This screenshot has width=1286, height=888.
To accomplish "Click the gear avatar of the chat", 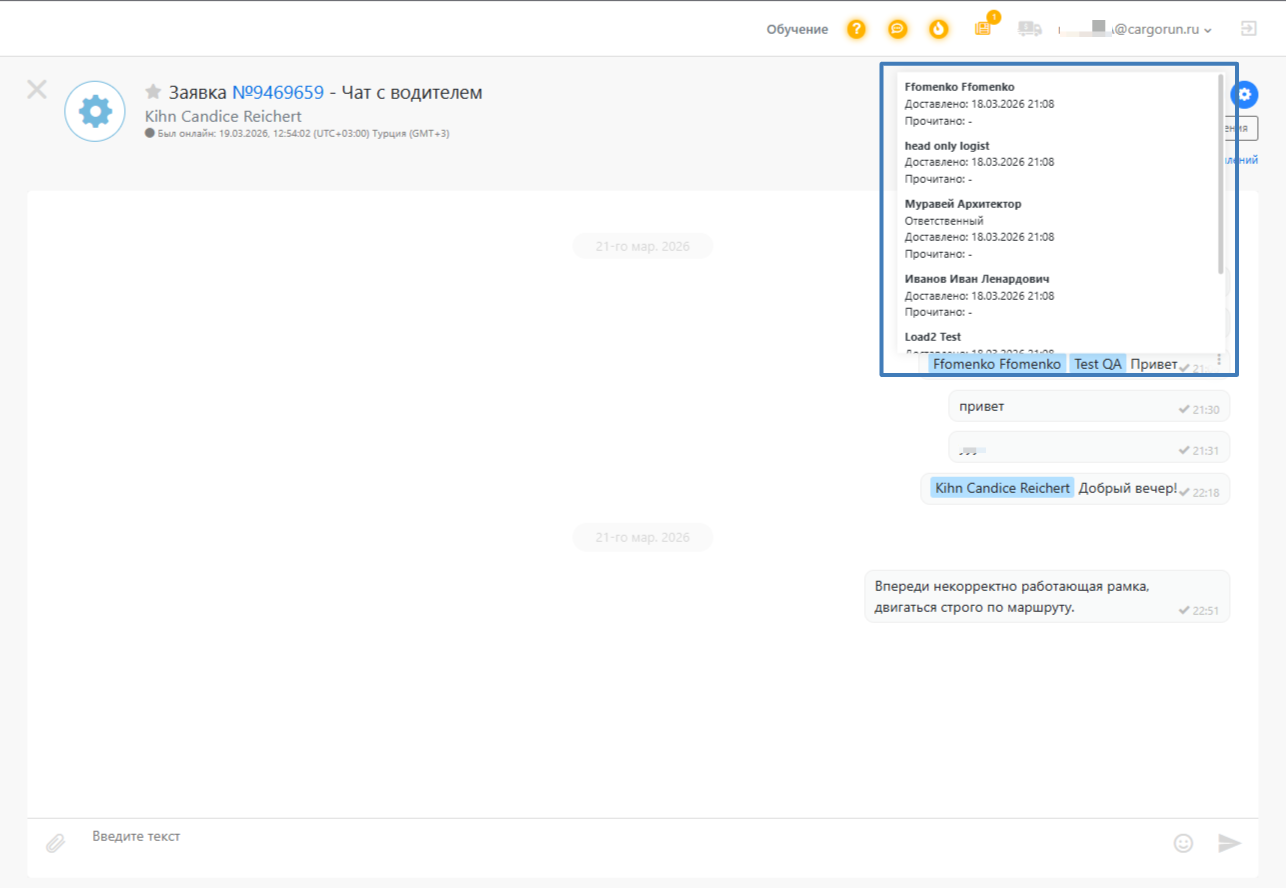I will click(95, 111).
